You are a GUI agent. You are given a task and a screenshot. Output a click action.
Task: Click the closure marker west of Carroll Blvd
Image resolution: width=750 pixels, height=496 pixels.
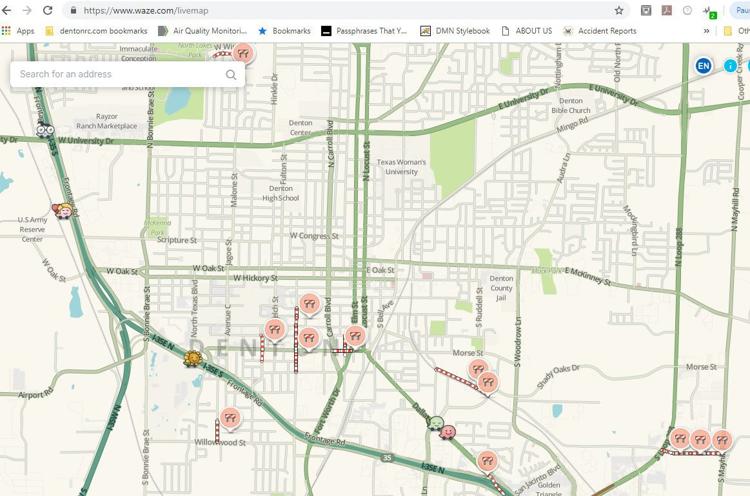[x=309, y=339]
